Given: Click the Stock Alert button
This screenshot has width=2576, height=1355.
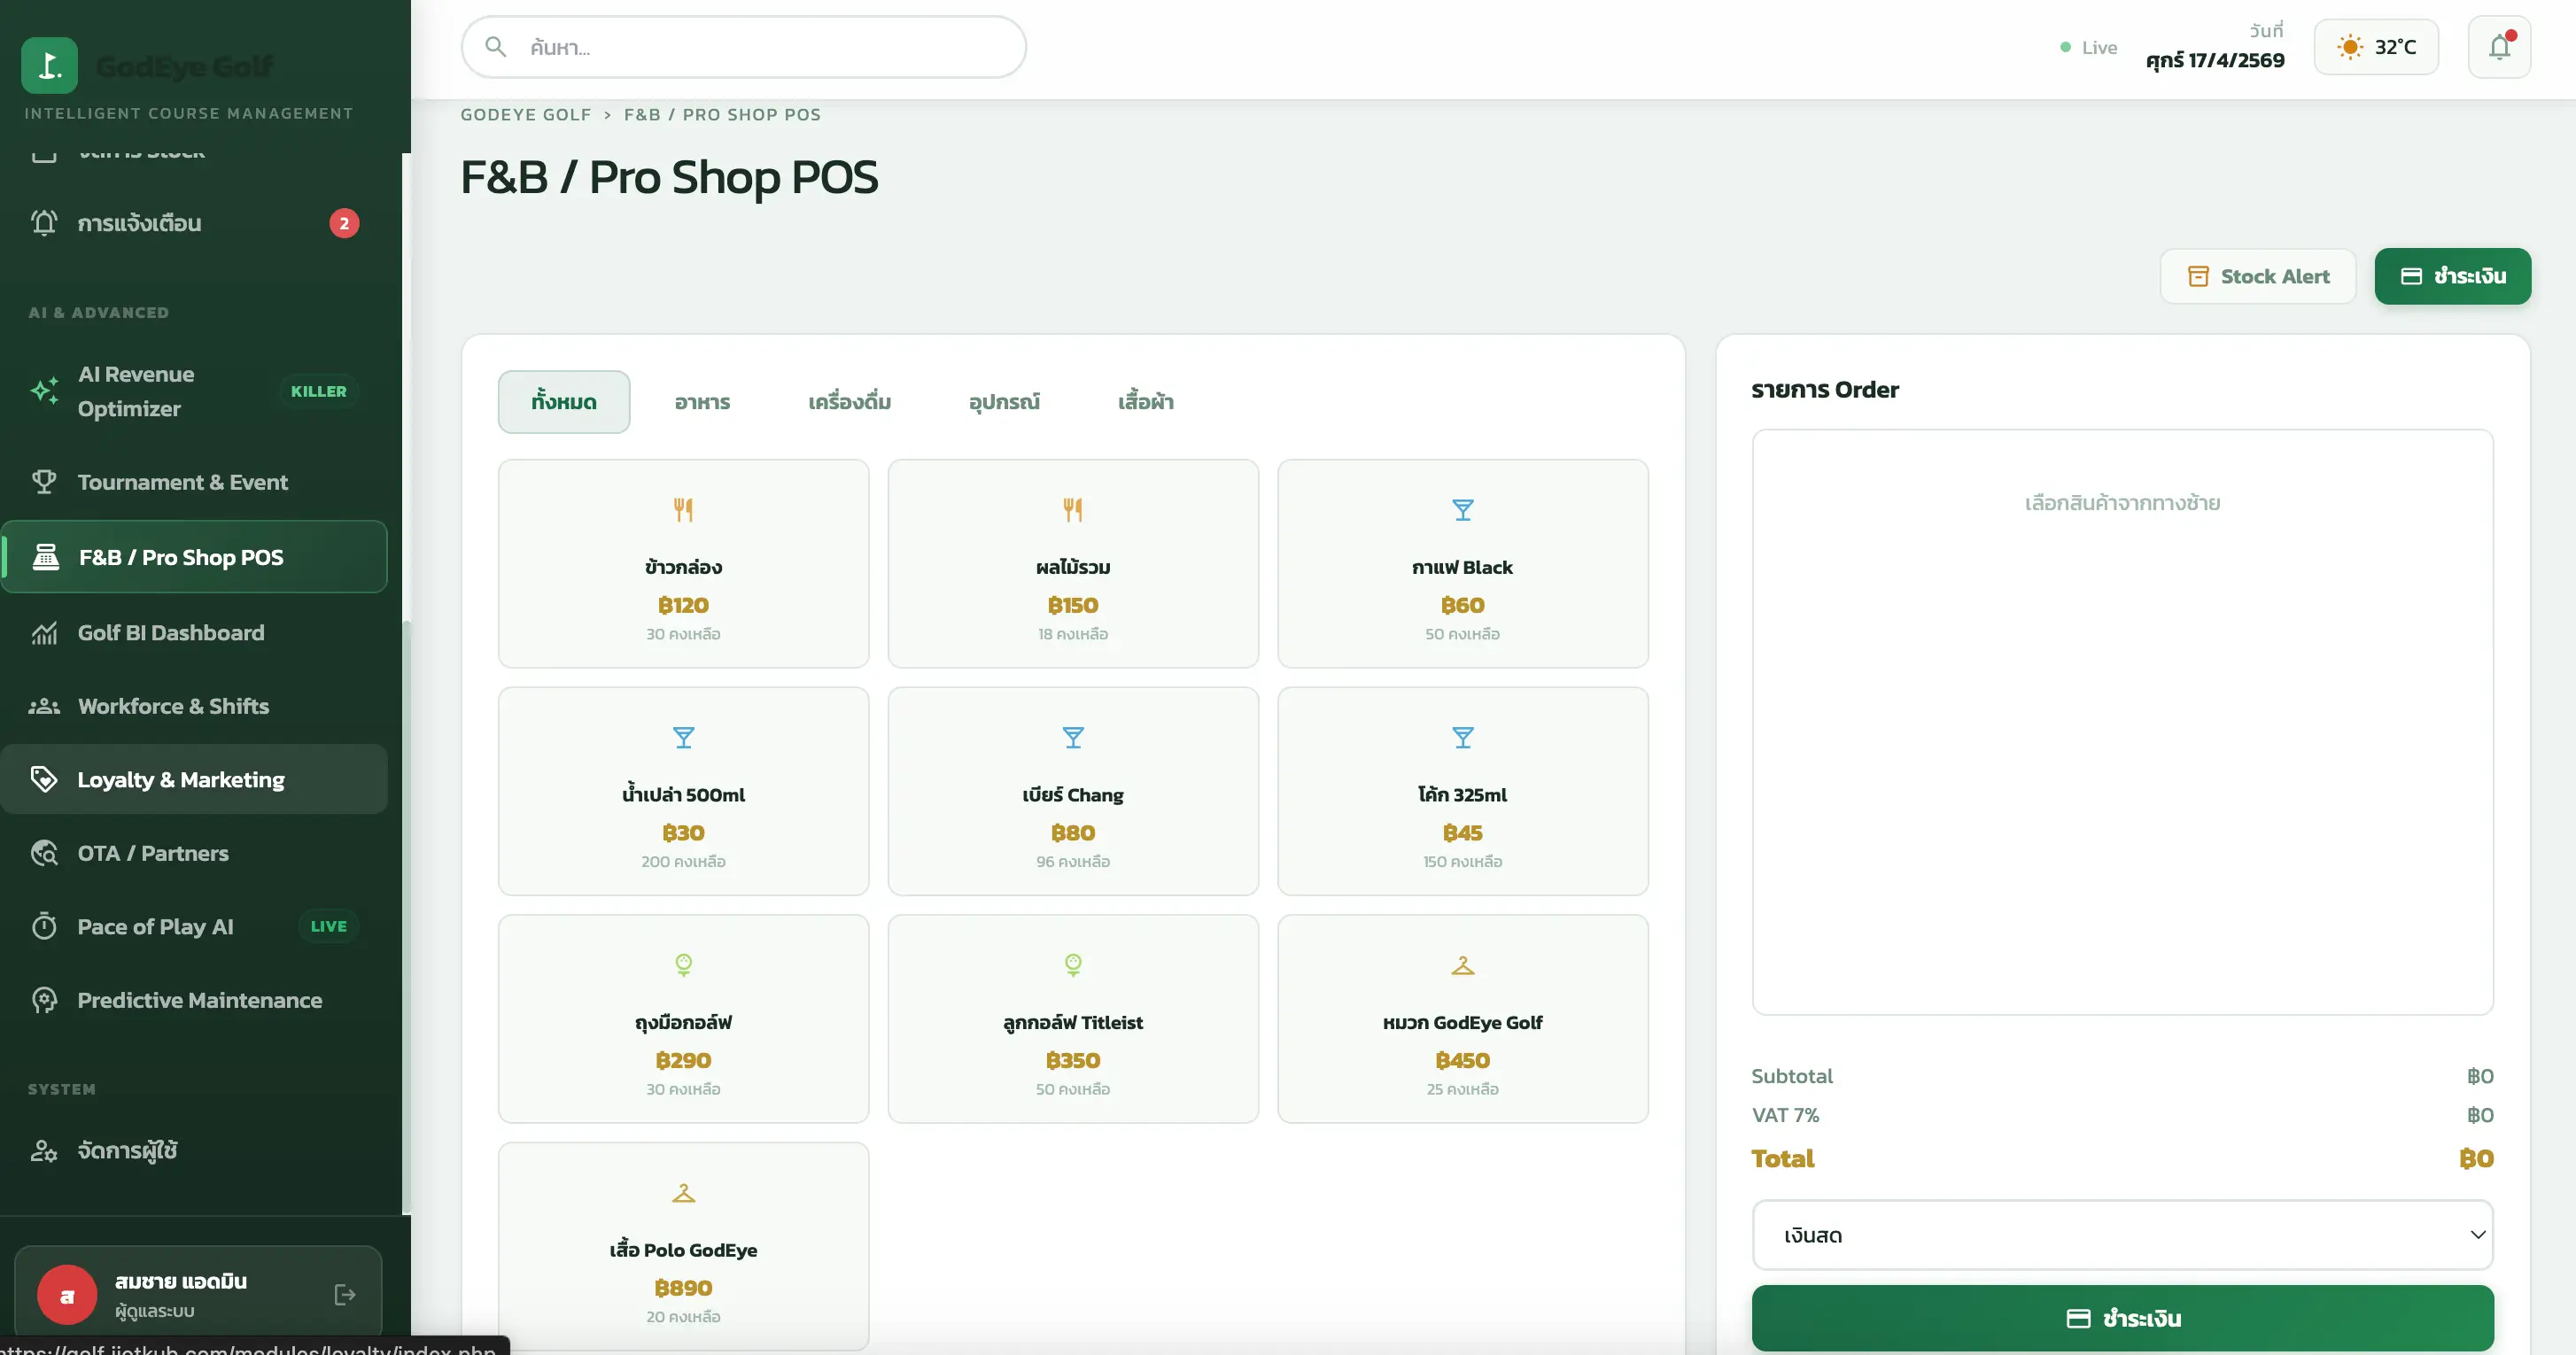Looking at the screenshot, I should 2257,276.
